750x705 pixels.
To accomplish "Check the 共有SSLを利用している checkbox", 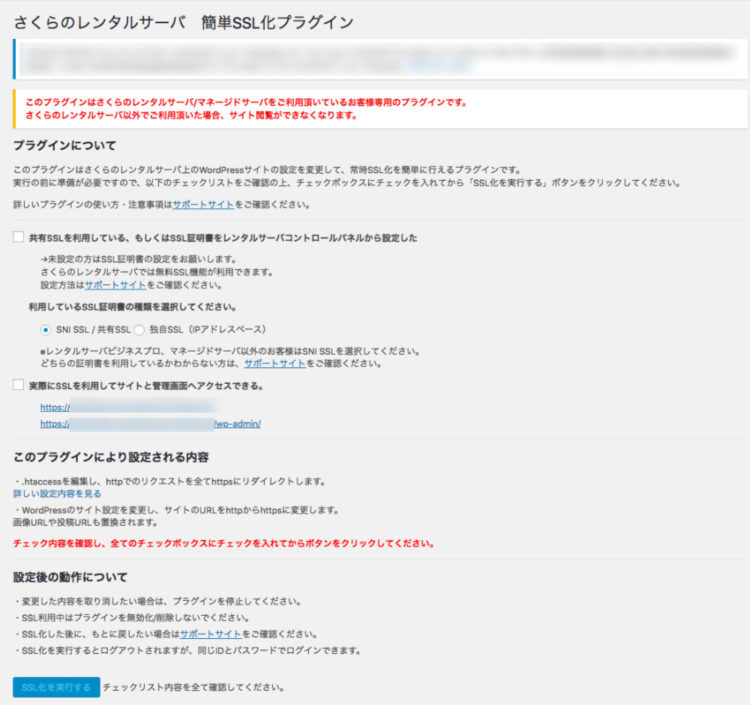I will [18, 237].
